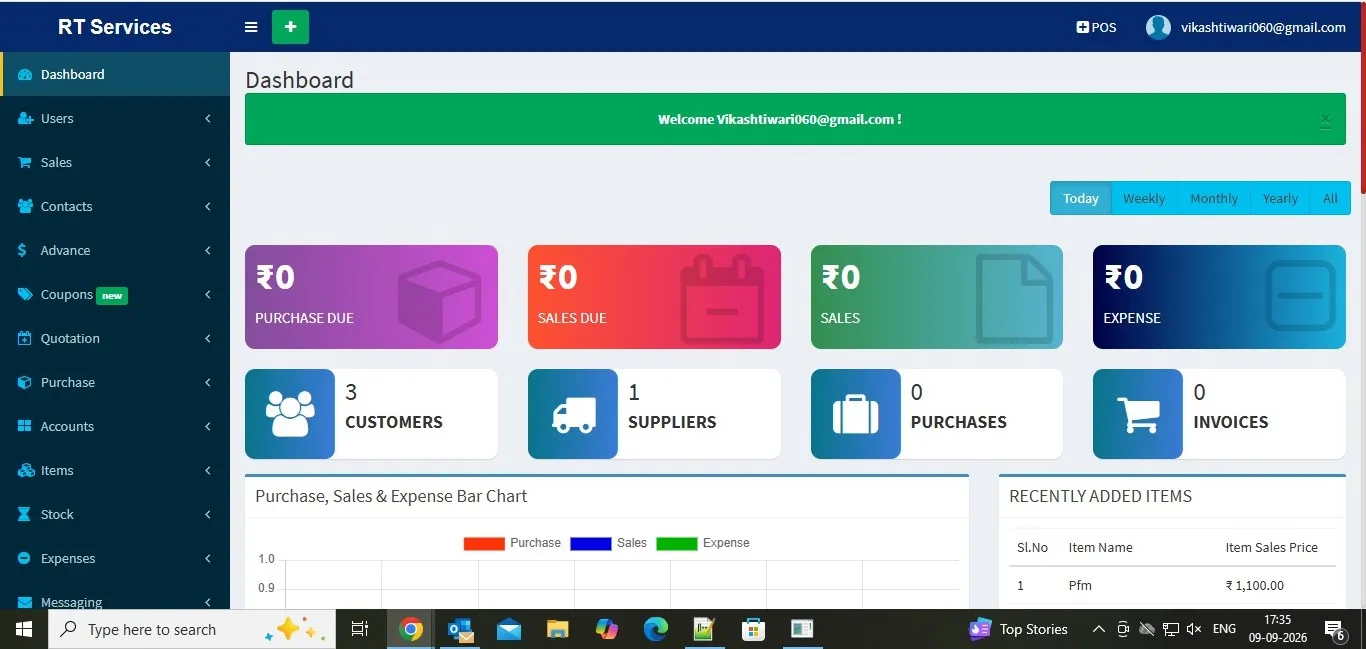Click the Quotation calendar-plus icon
Viewport: 1366px width, 649px height.
coord(25,339)
